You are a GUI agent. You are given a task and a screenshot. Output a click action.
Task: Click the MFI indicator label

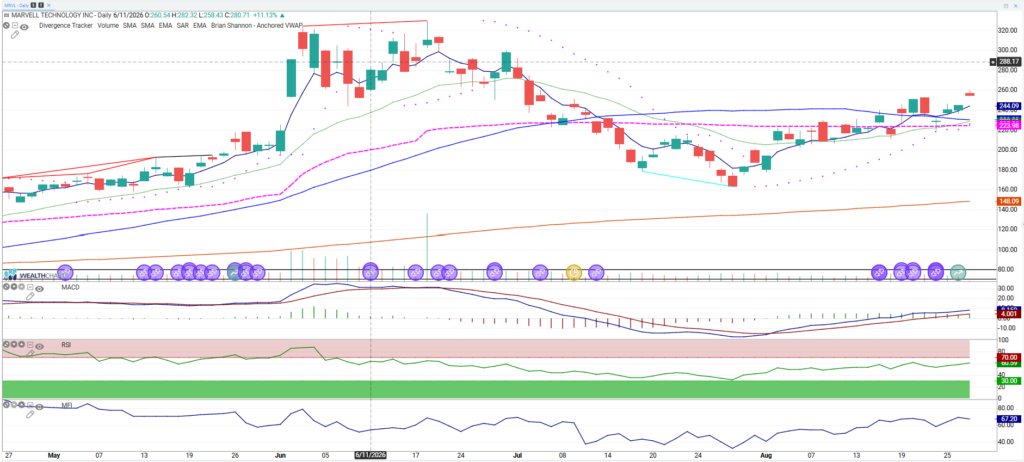click(66, 405)
